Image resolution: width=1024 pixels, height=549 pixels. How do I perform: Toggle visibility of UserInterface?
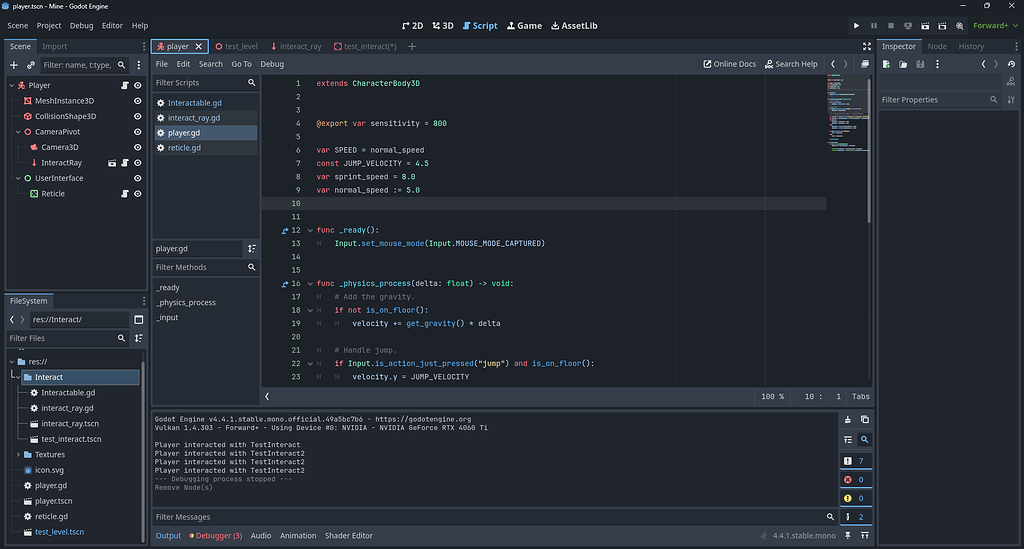(138, 178)
